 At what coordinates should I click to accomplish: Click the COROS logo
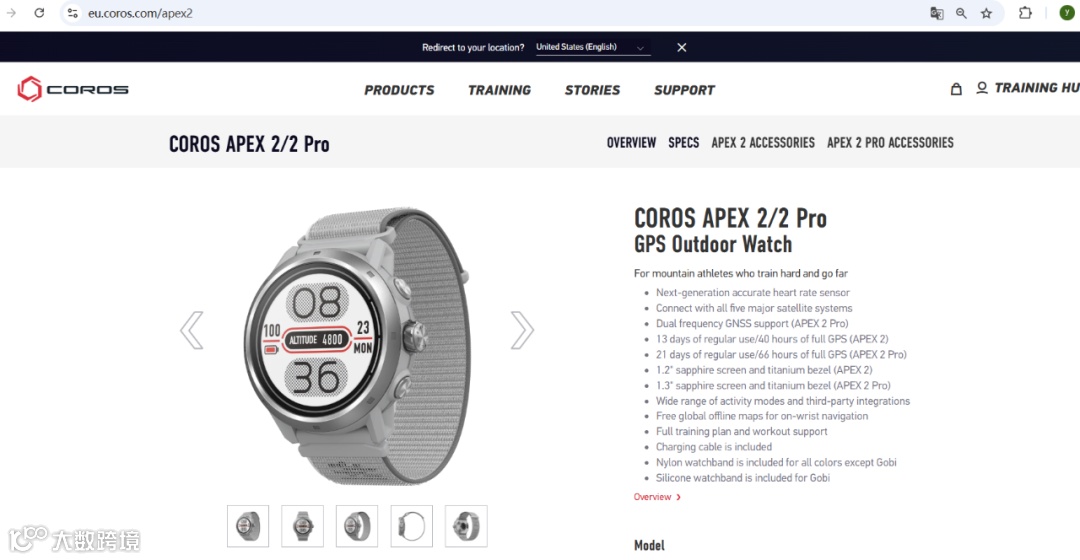[x=73, y=89]
